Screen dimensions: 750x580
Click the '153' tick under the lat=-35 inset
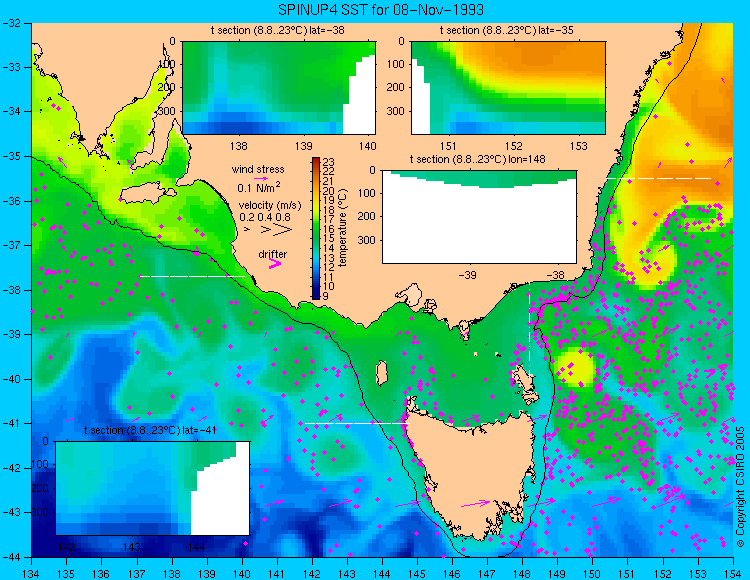[x=579, y=146]
